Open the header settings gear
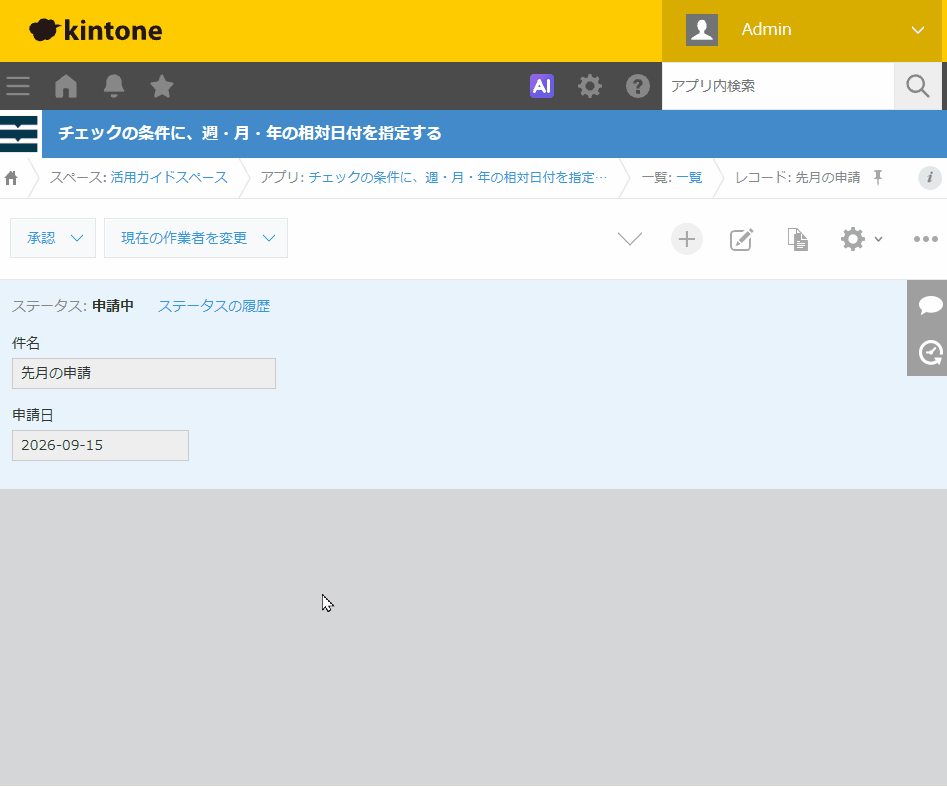This screenshot has width=947, height=787. [x=589, y=86]
